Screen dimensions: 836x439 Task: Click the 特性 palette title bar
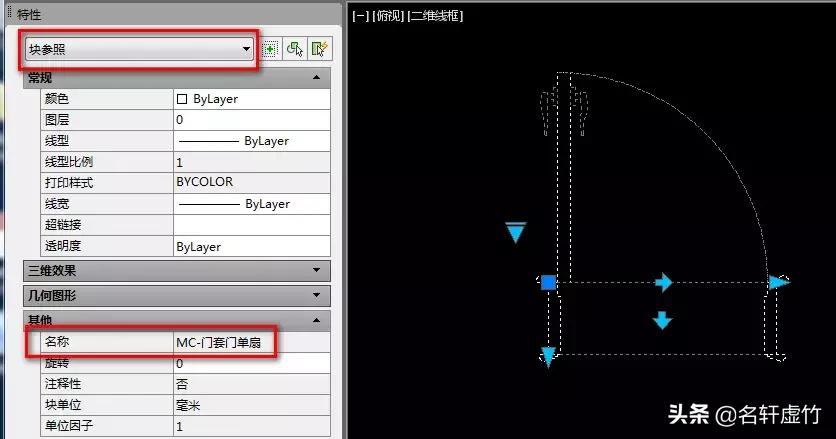point(173,14)
